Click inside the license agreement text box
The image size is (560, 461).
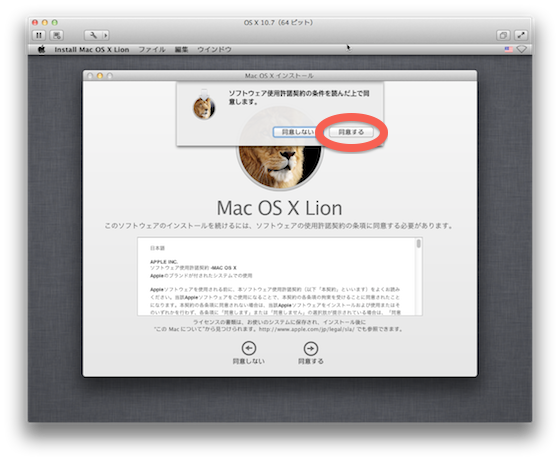[280, 276]
